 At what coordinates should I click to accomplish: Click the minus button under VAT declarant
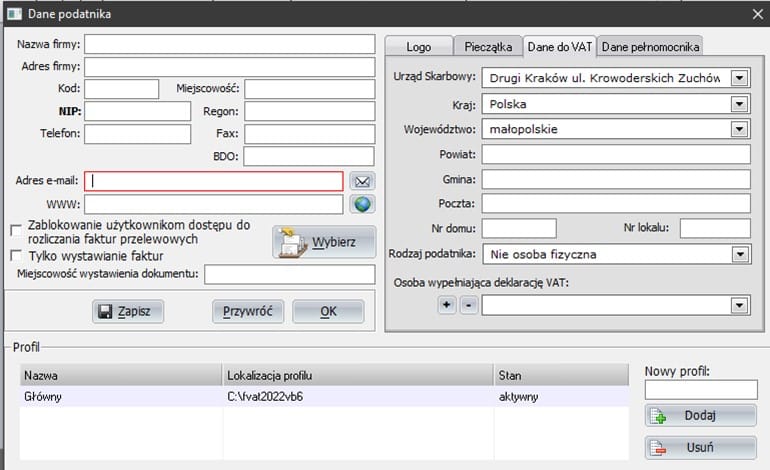click(x=468, y=306)
